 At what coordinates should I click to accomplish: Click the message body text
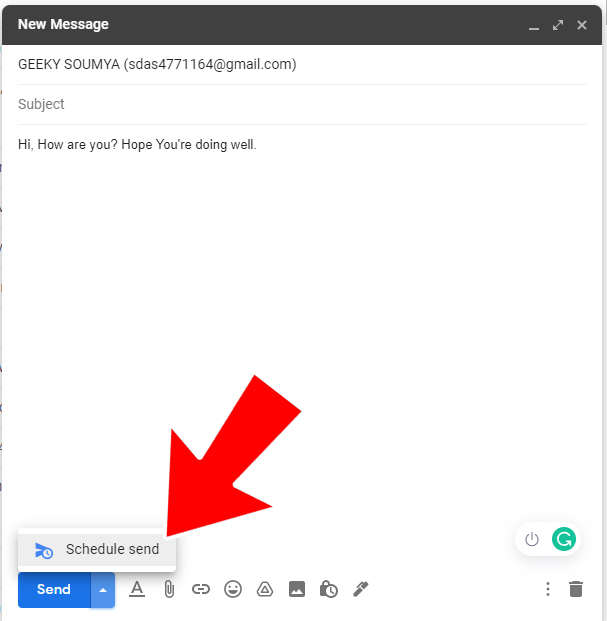137,145
